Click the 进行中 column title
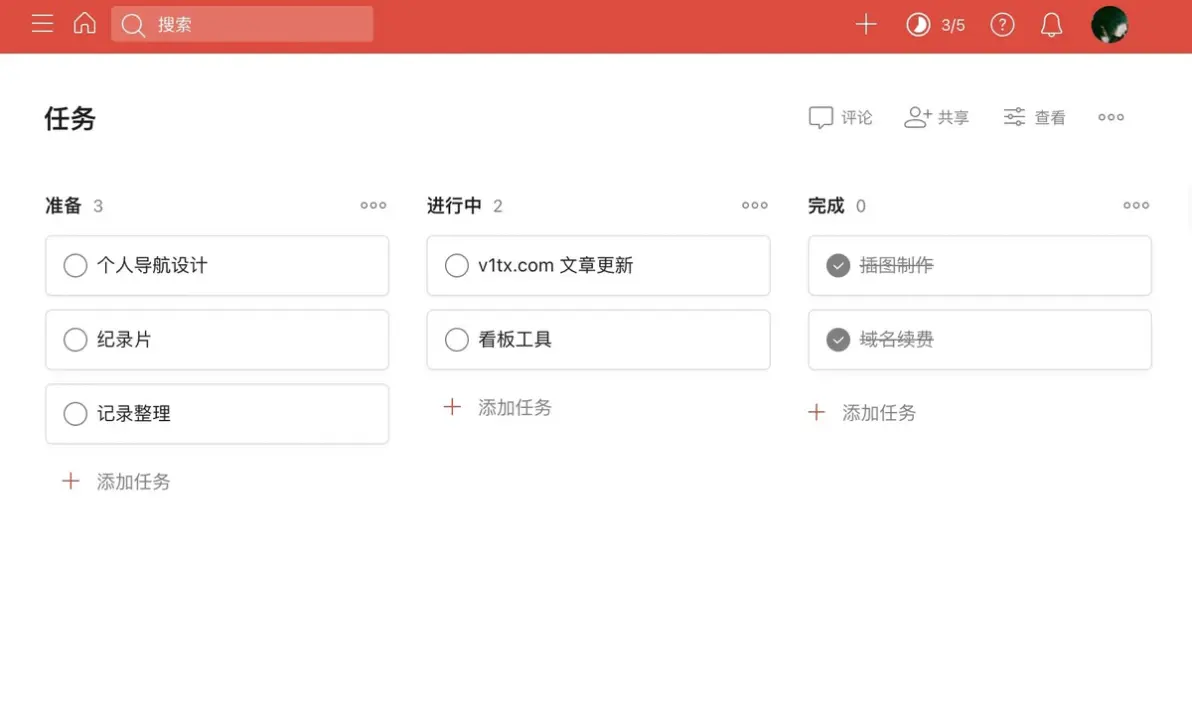Image resolution: width=1192 pixels, height=702 pixels. [454, 206]
